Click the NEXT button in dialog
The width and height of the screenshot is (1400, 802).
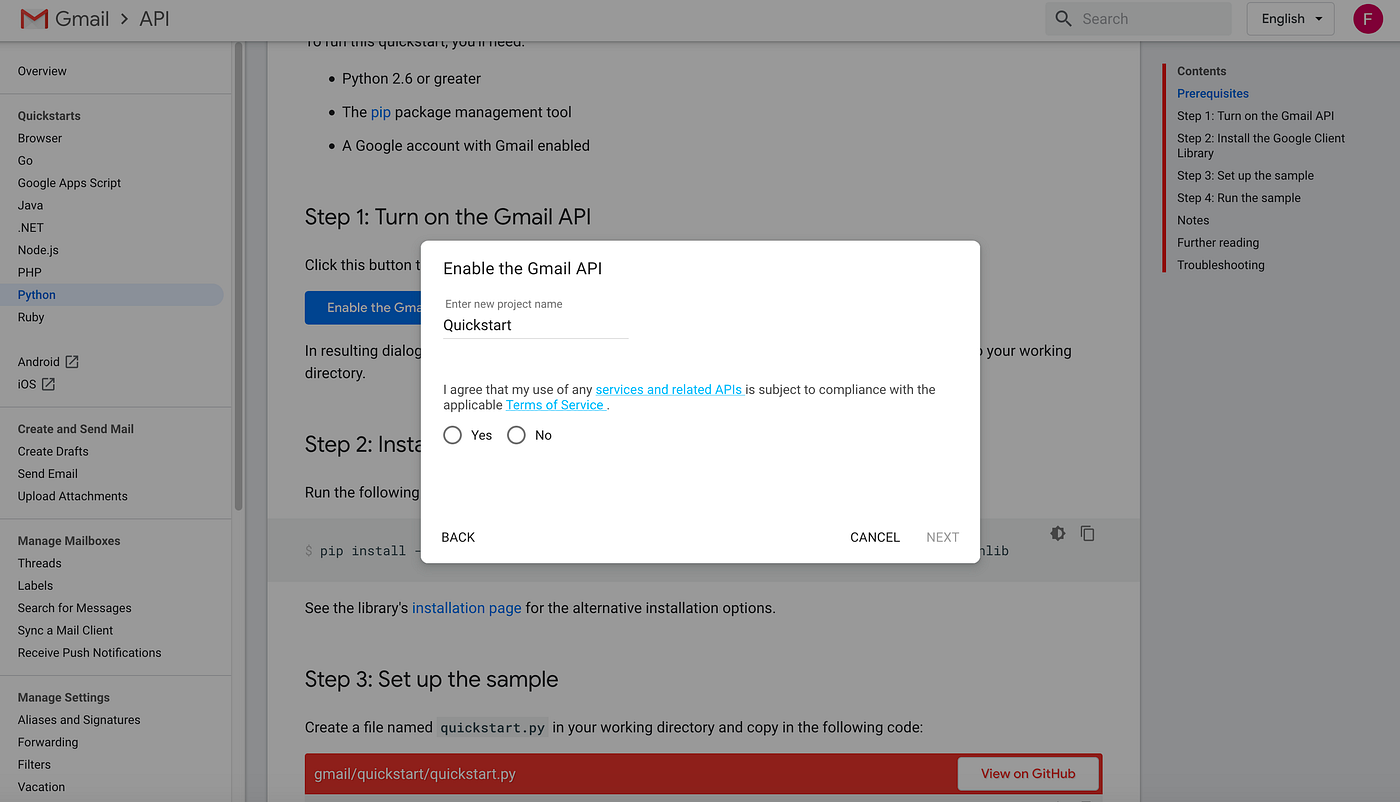(943, 537)
